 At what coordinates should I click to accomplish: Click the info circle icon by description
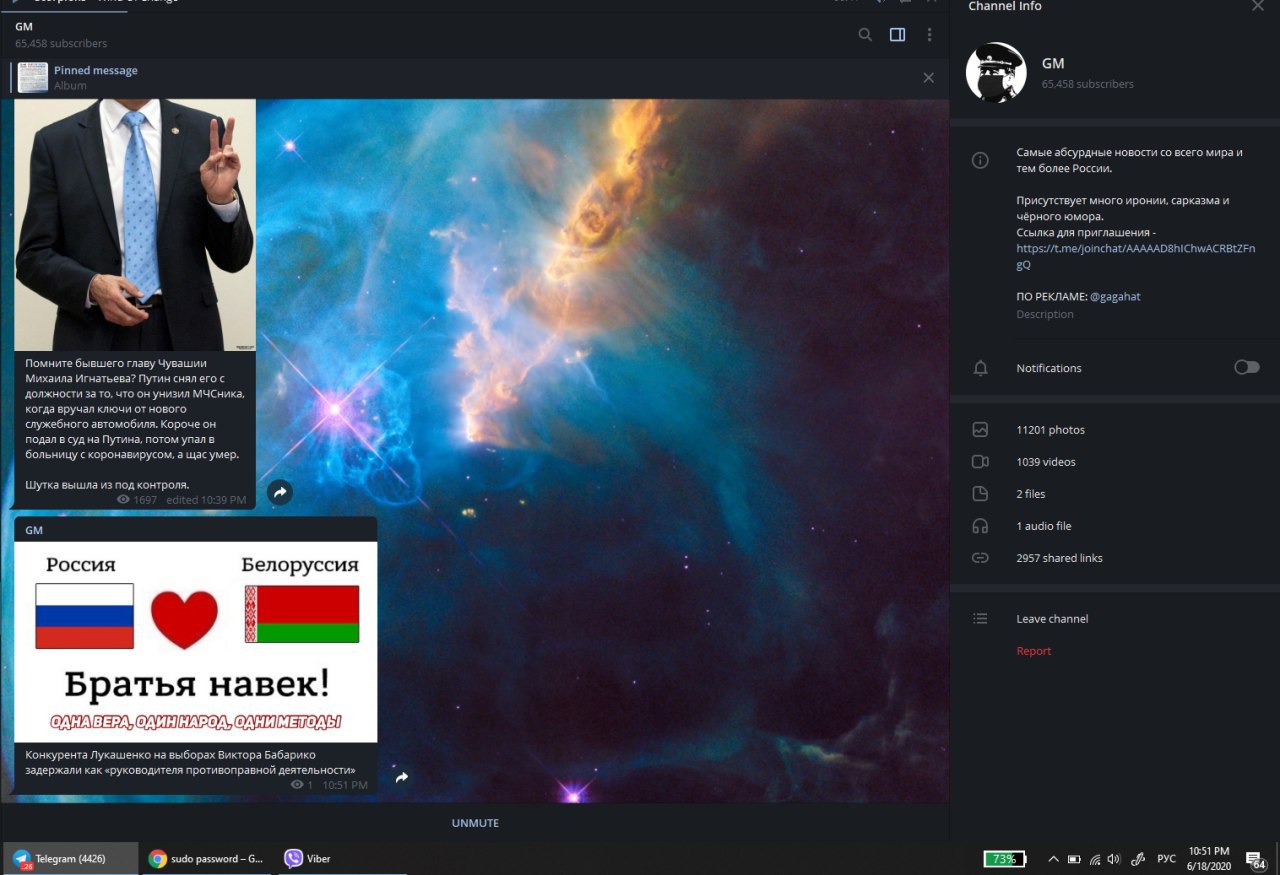[x=980, y=160]
